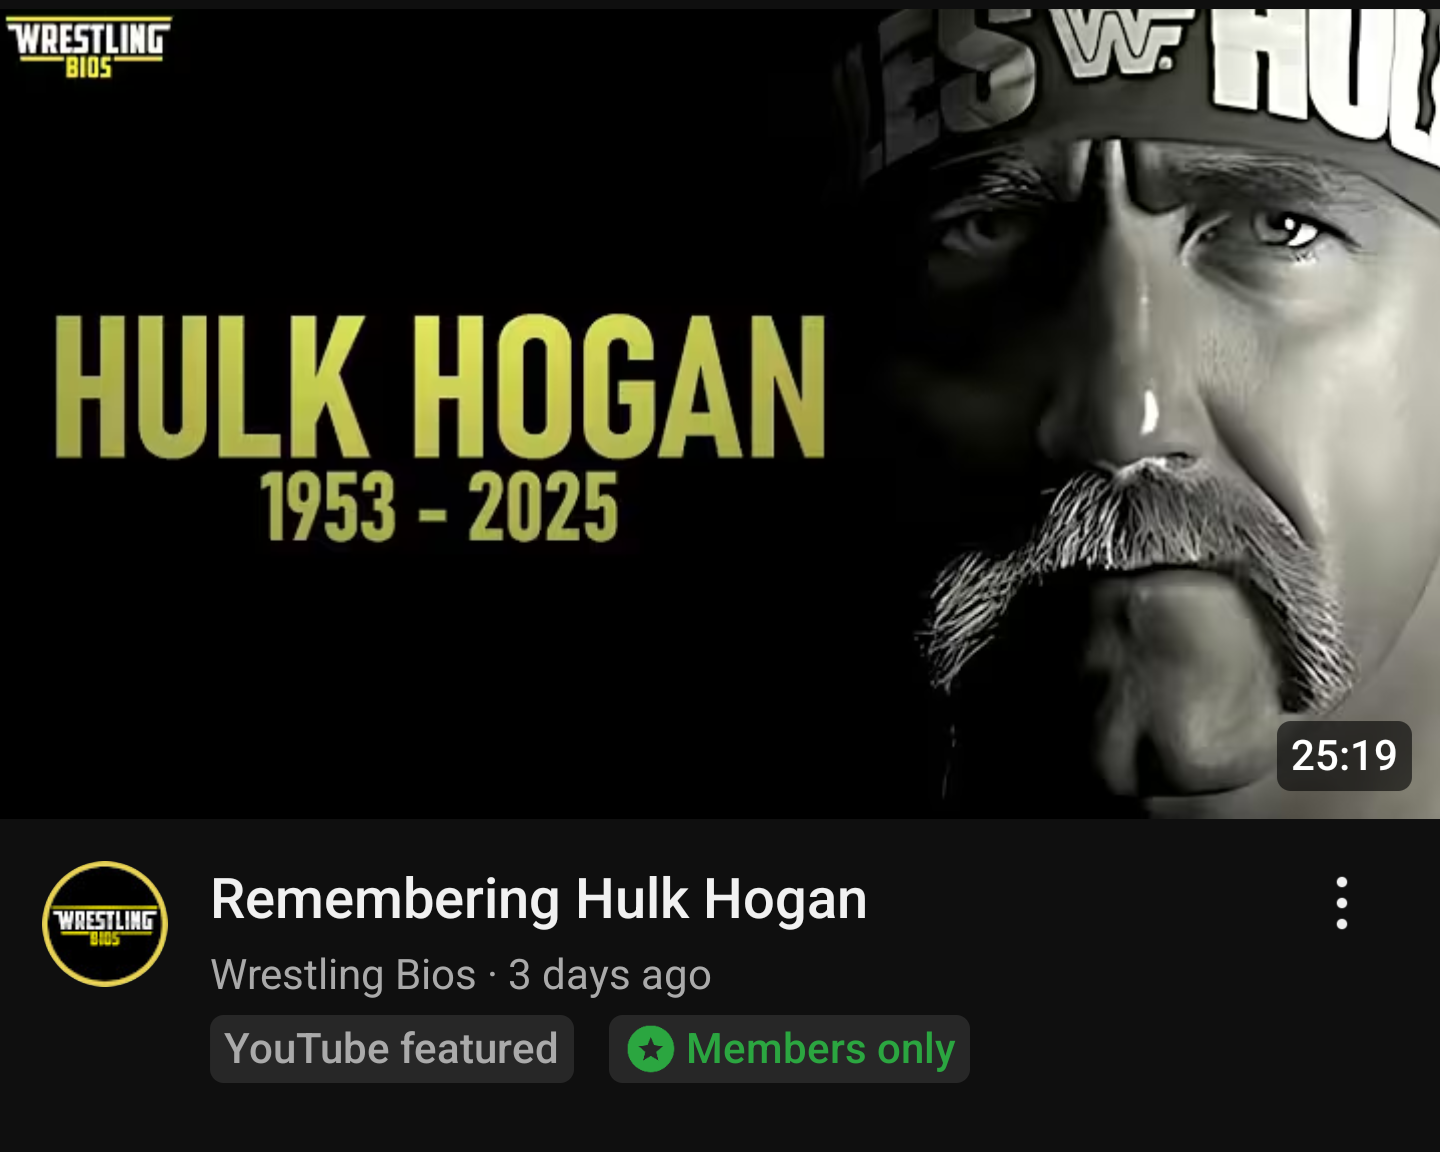The image size is (1440, 1152).
Task: Click the Wrestling Bios channel name text
Action: 343,975
